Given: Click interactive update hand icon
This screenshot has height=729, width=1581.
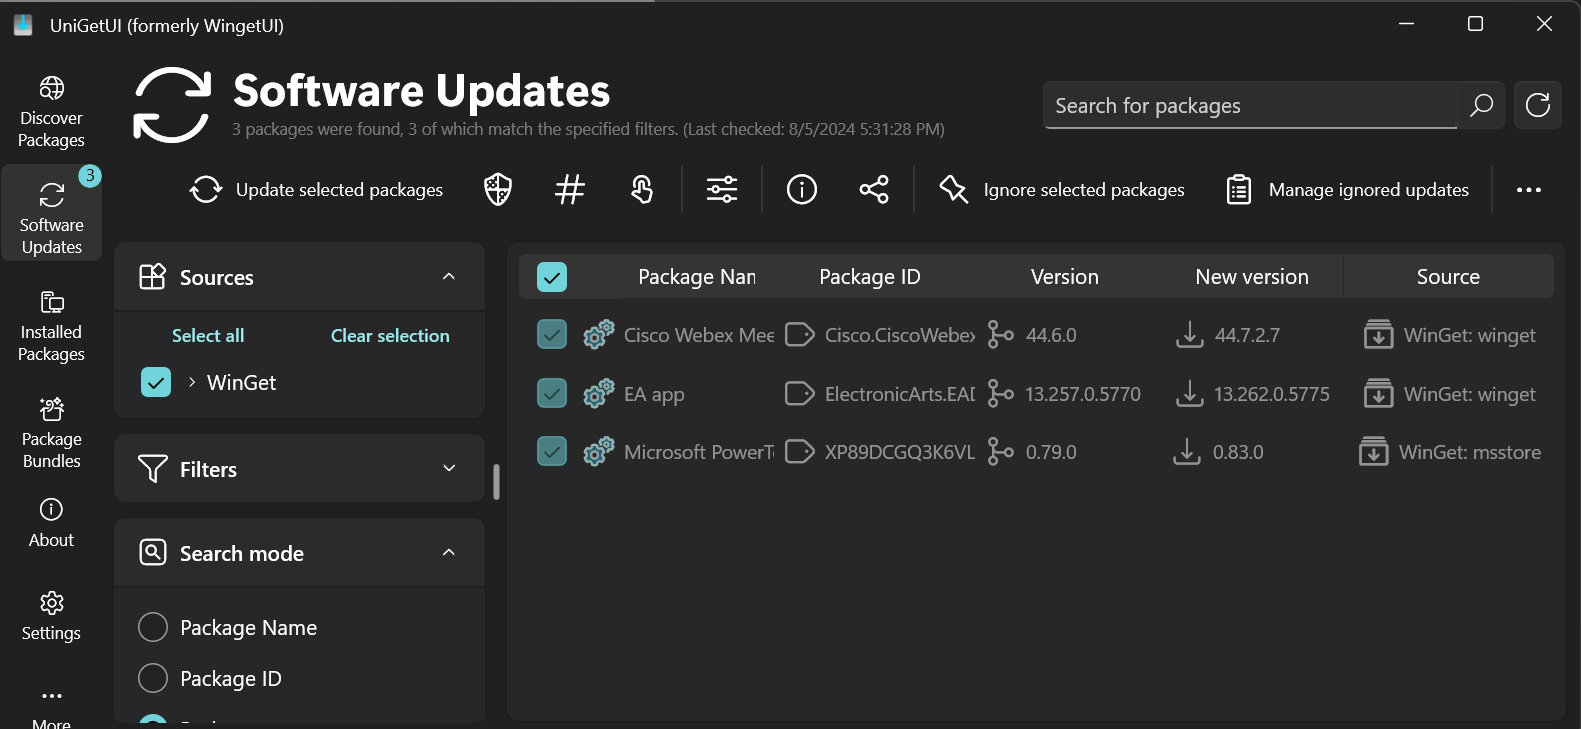Looking at the screenshot, I should tap(642, 189).
